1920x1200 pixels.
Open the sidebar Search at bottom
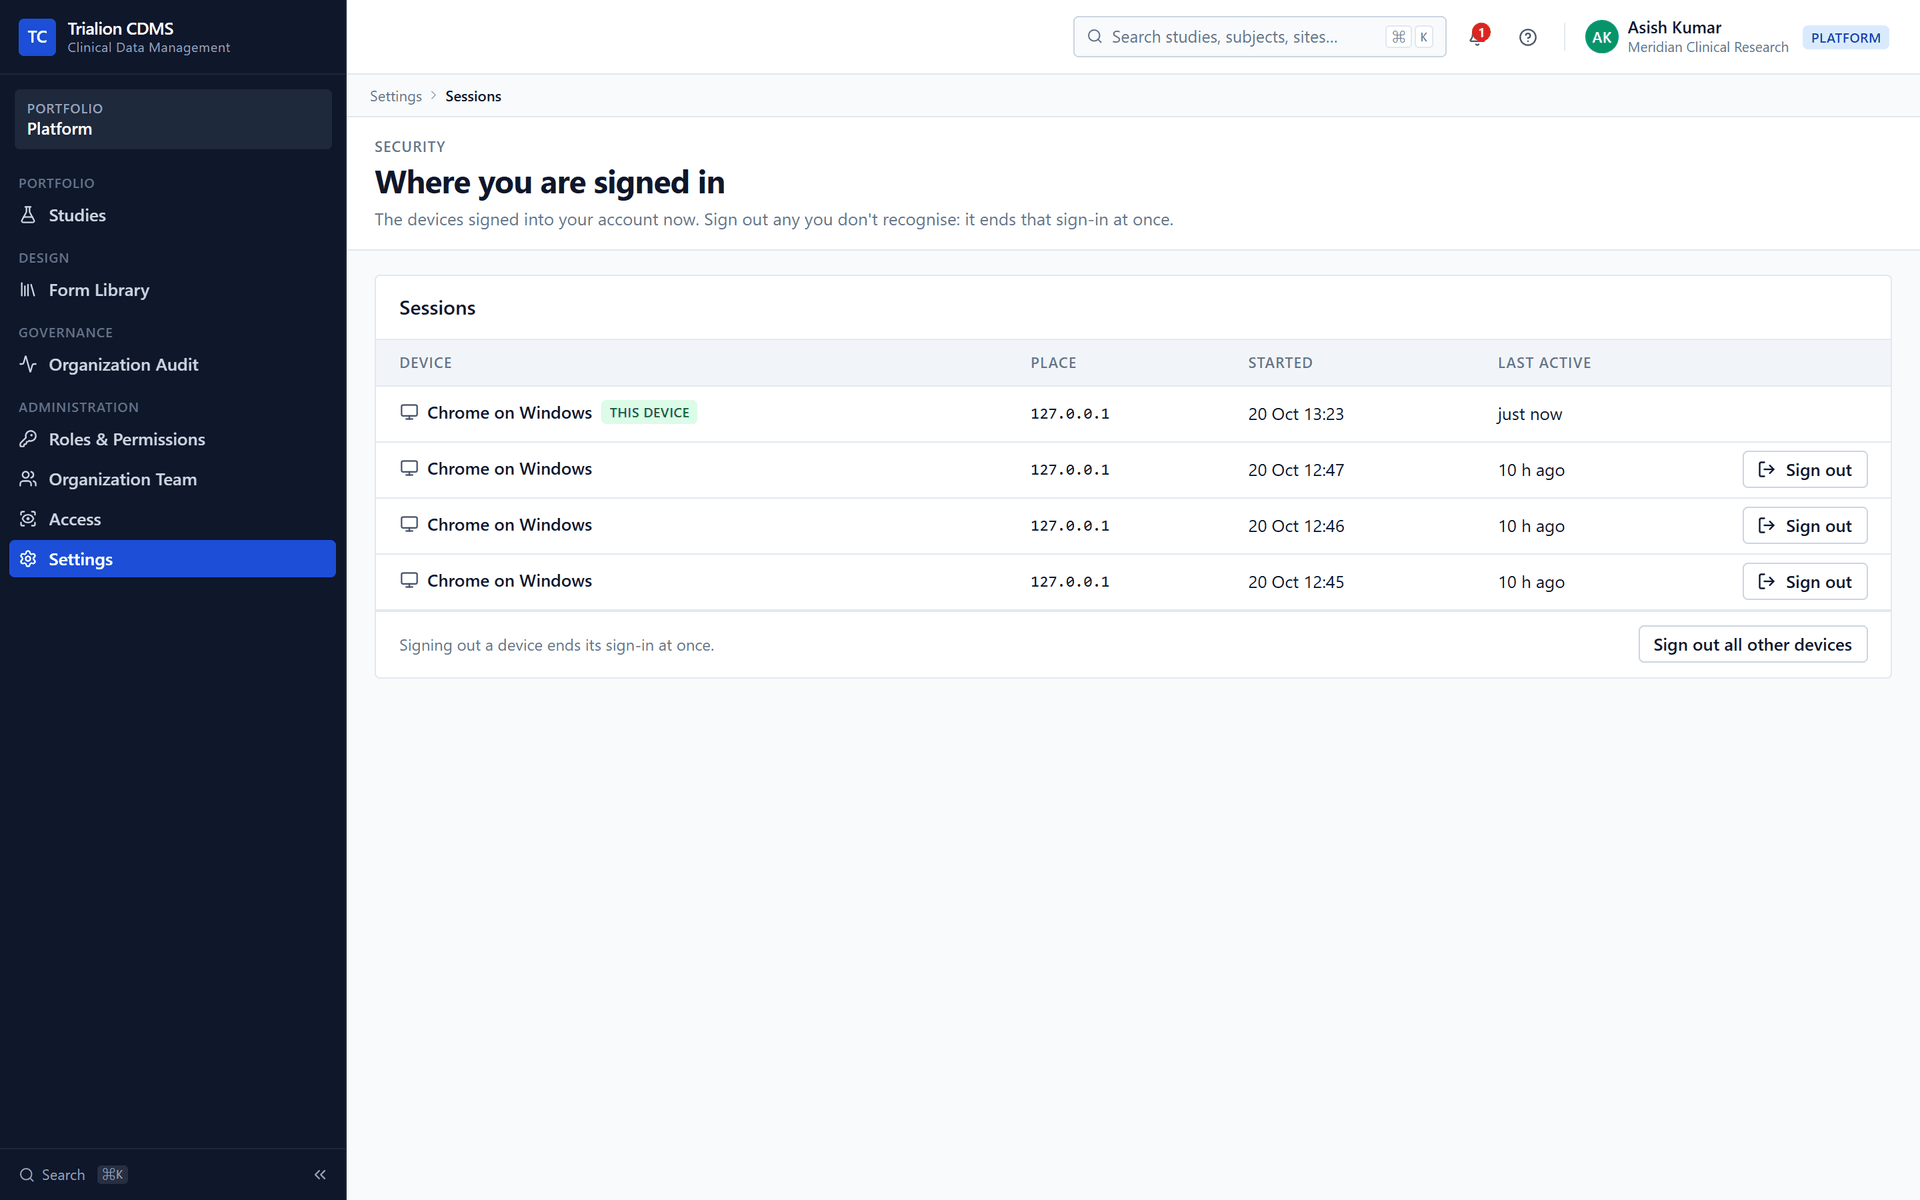point(73,1175)
